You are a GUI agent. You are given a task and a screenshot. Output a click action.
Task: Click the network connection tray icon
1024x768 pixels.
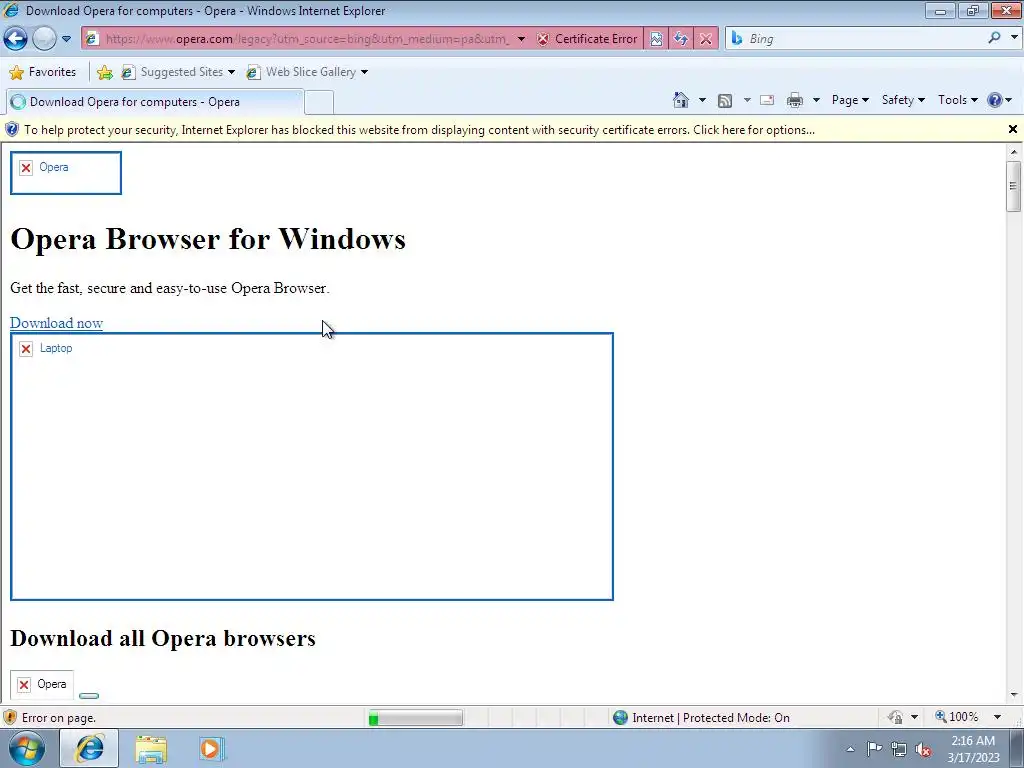(x=899, y=750)
